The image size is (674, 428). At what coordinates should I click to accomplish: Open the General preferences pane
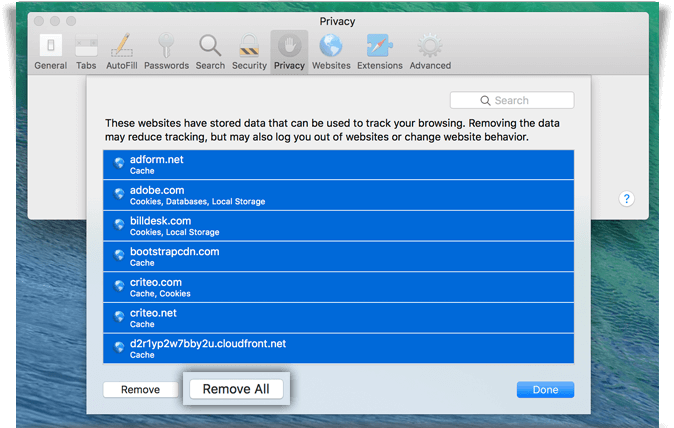click(51, 51)
